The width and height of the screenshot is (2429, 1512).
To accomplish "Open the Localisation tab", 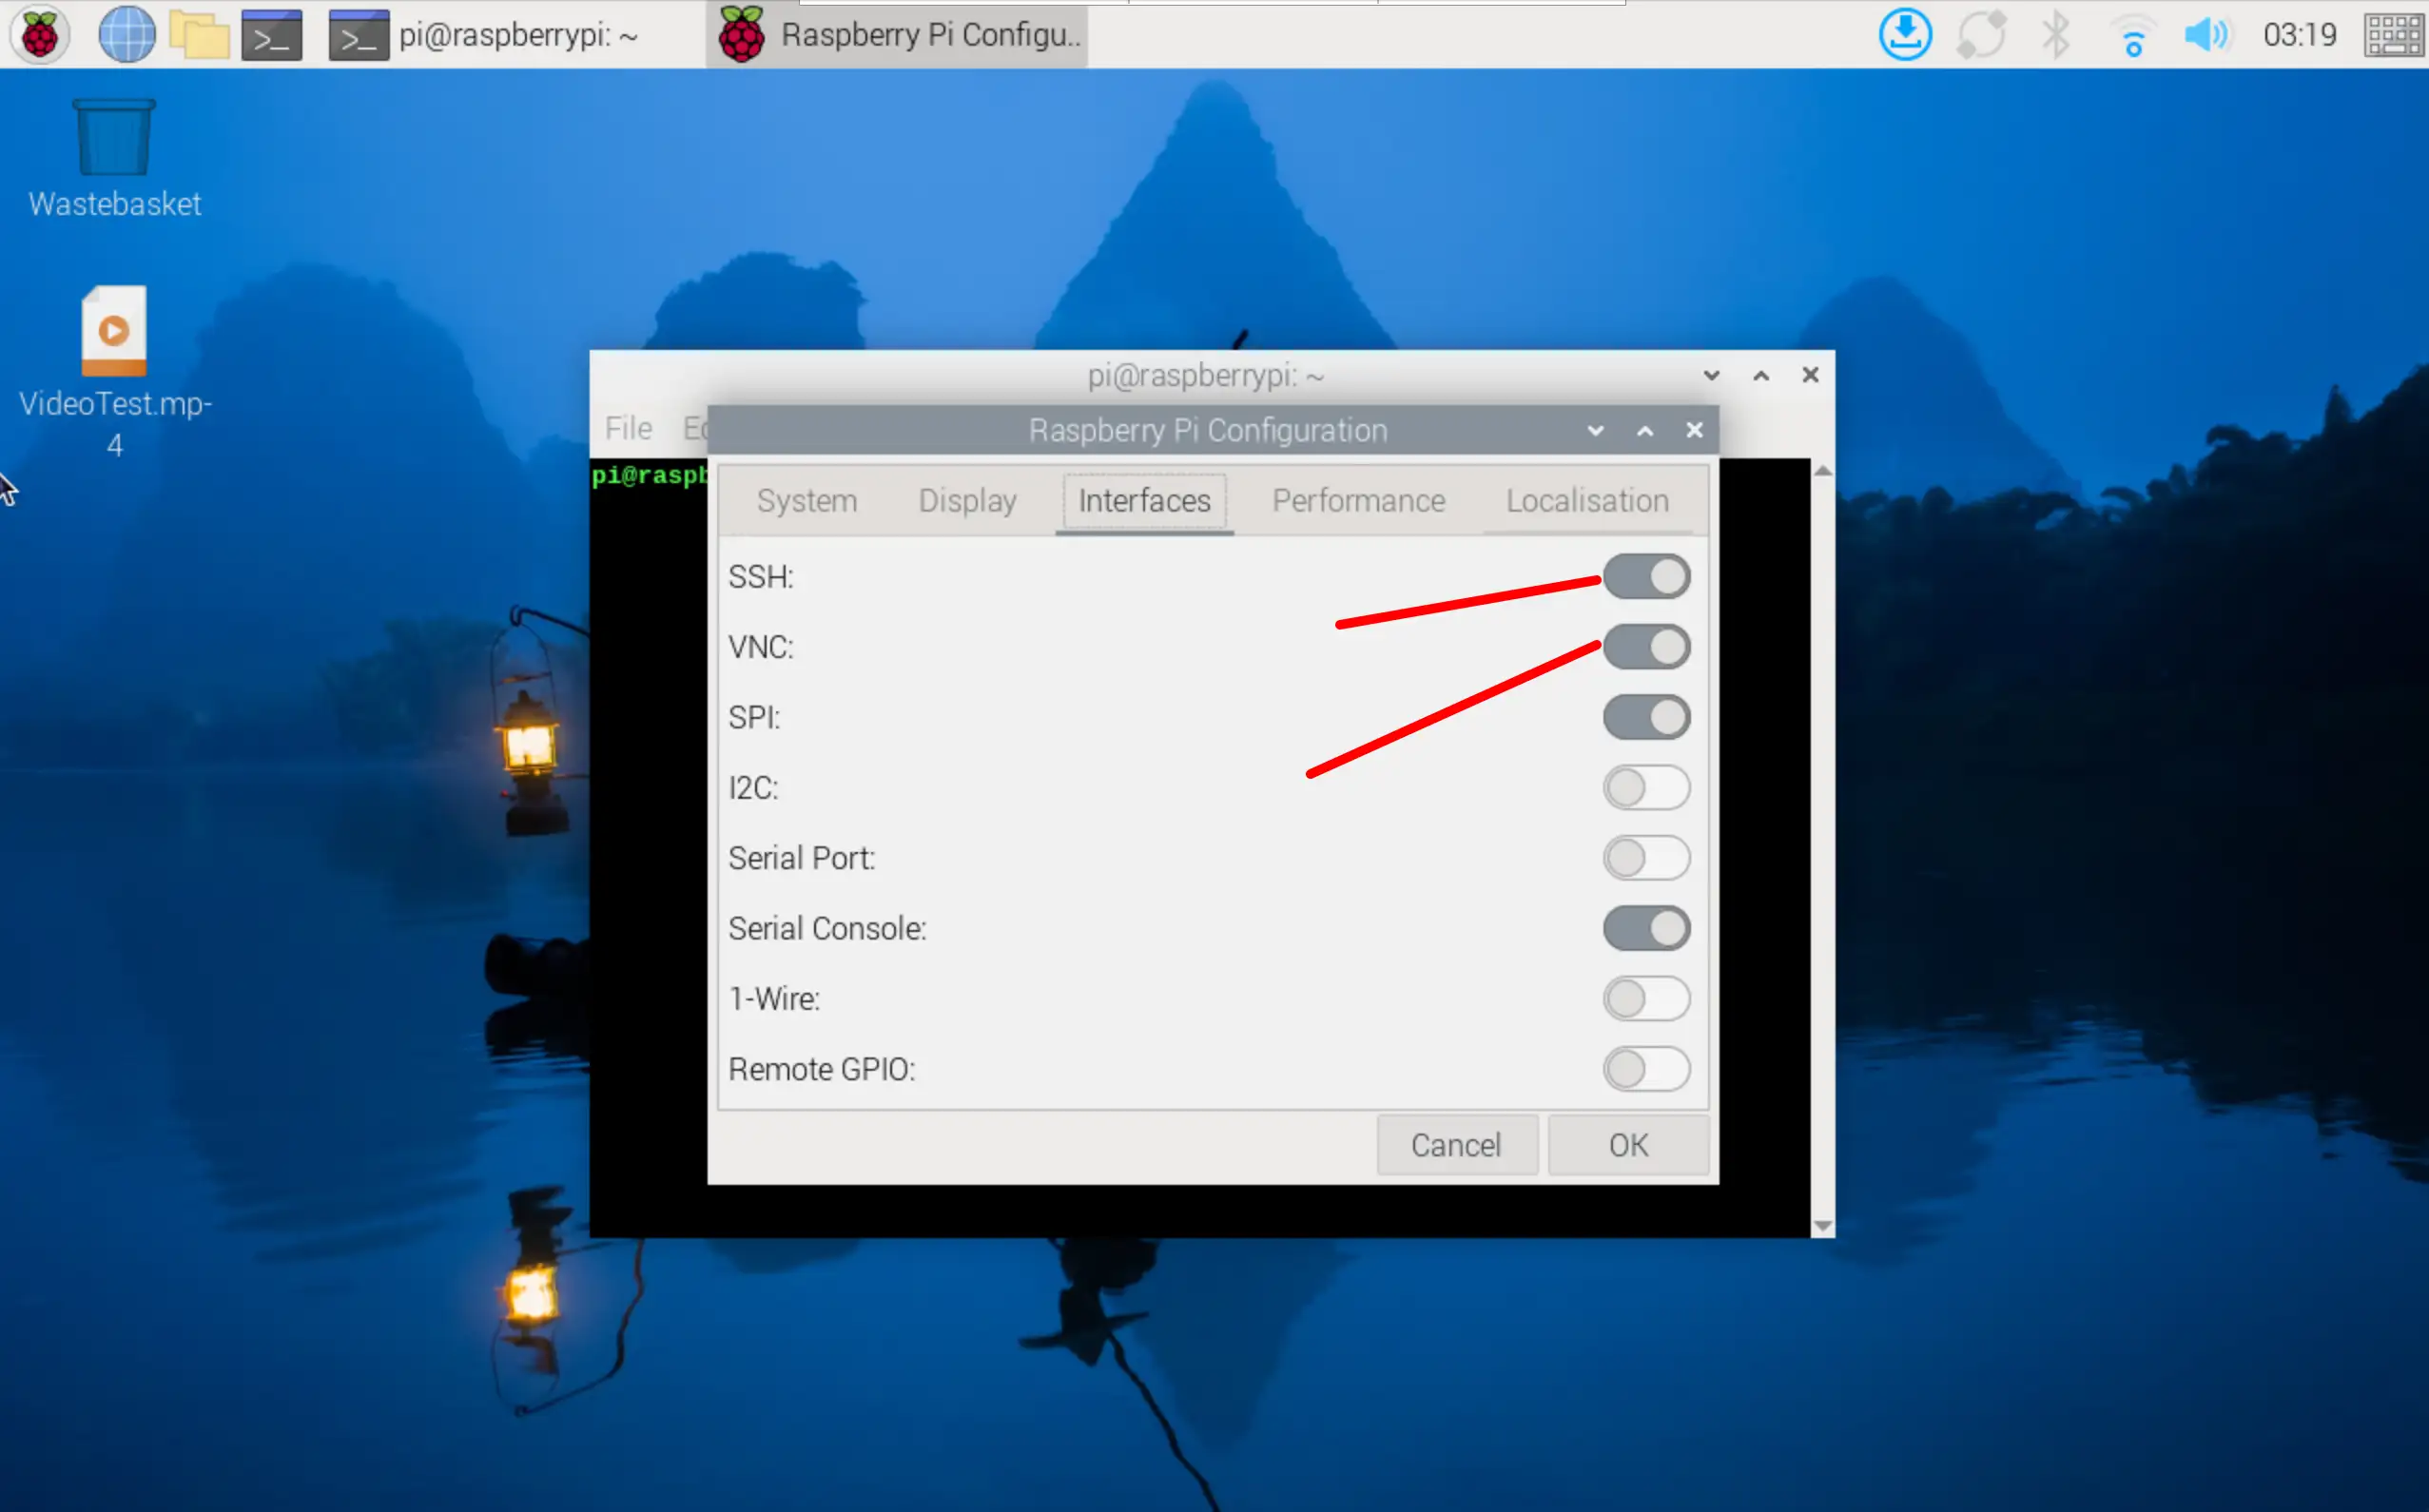I will point(1587,500).
